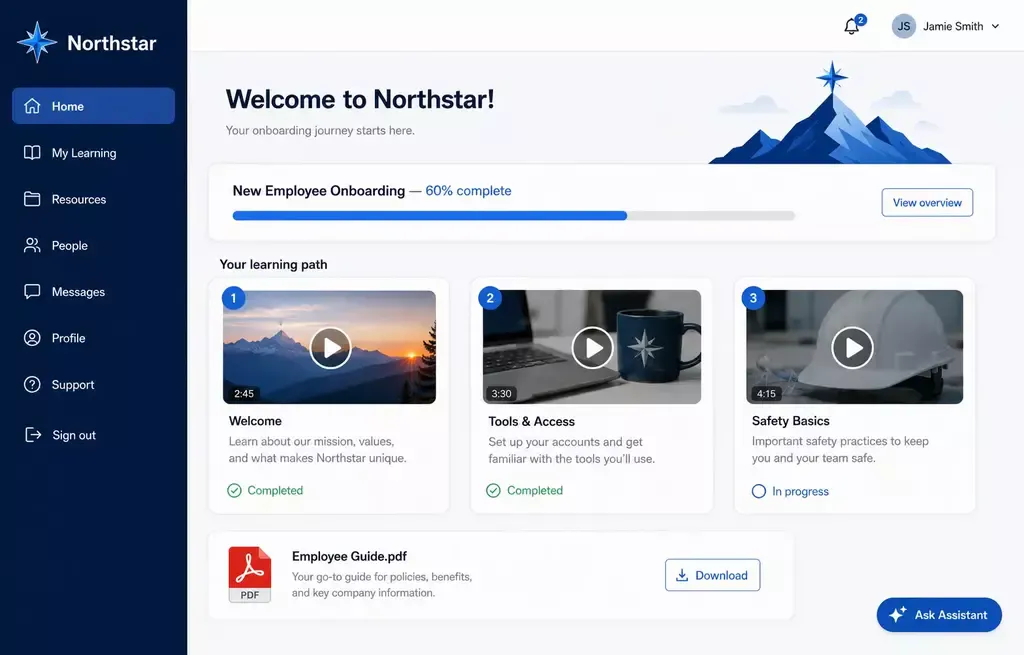Click the sparkle icon on Ask Assistant
The image size is (1024, 655).
(897, 614)
